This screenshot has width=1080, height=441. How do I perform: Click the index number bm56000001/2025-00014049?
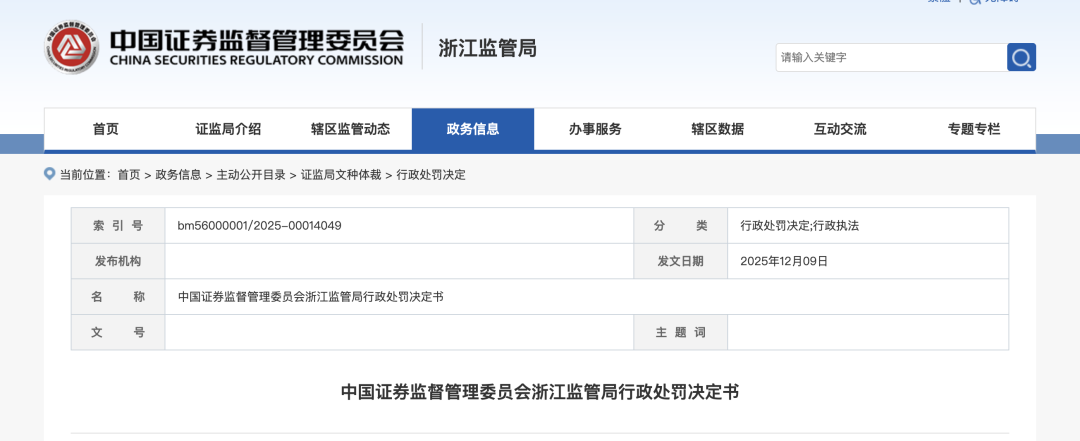[x=260, y=226]
